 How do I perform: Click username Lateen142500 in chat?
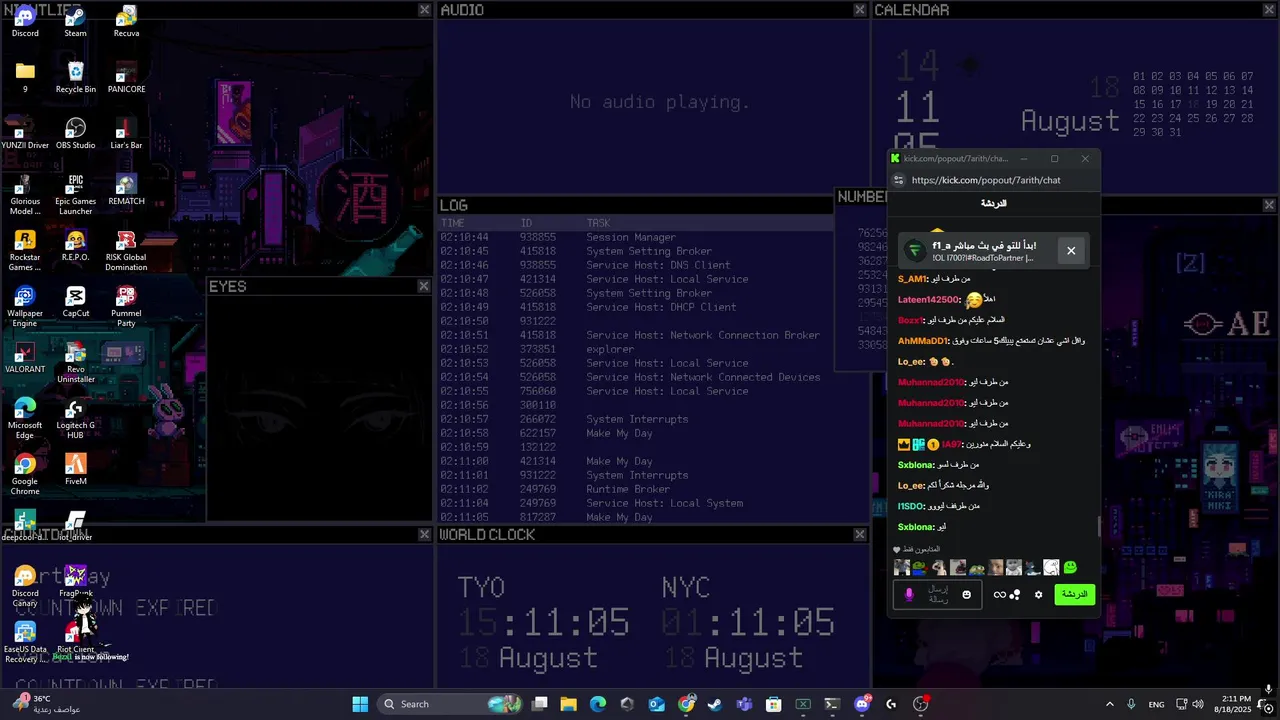point(929,299)
